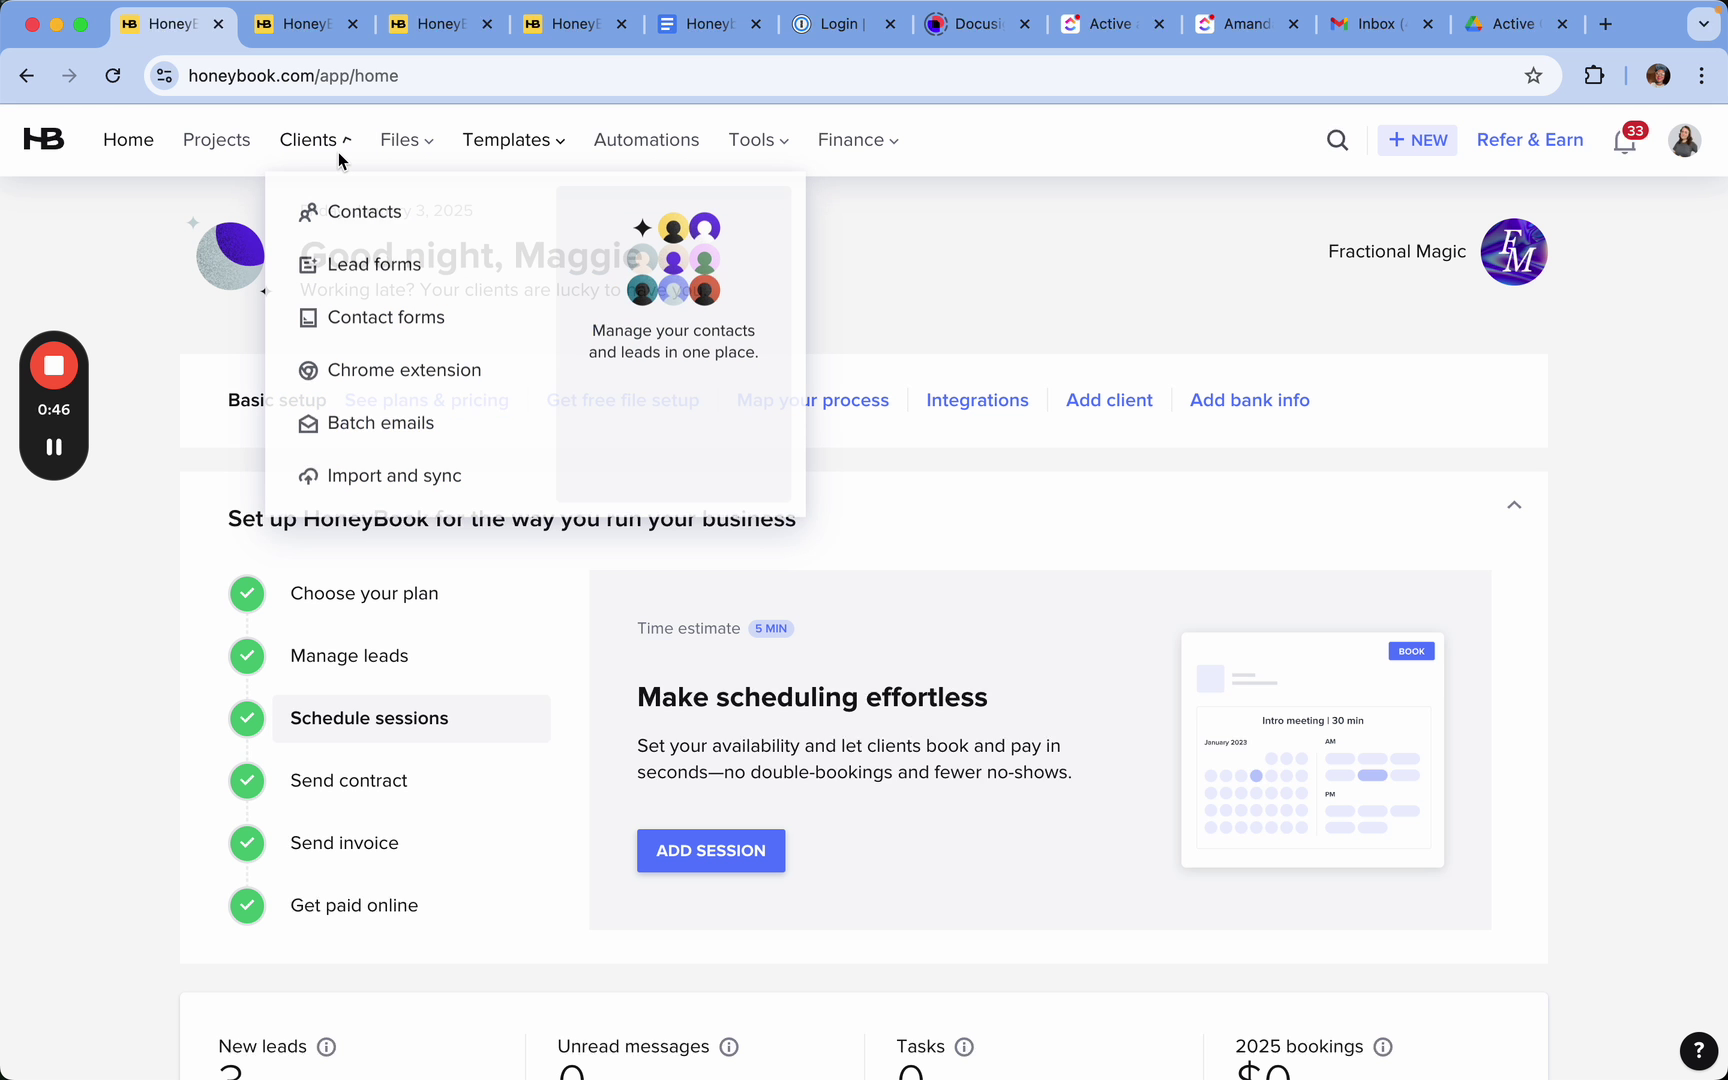The height and width of the screenshot is (1080, 1728).
Task: Switch to the Login browser tab
Action: click(844, 24)
